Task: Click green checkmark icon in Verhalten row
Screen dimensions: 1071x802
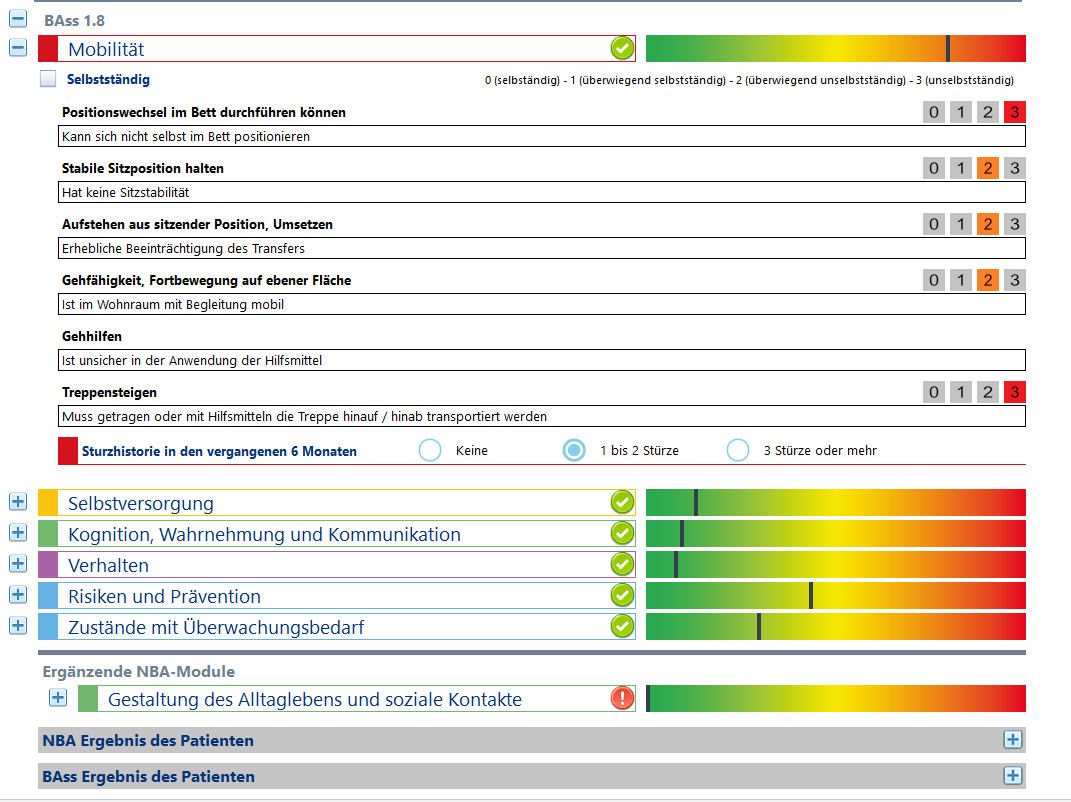Action: (622, 564)
